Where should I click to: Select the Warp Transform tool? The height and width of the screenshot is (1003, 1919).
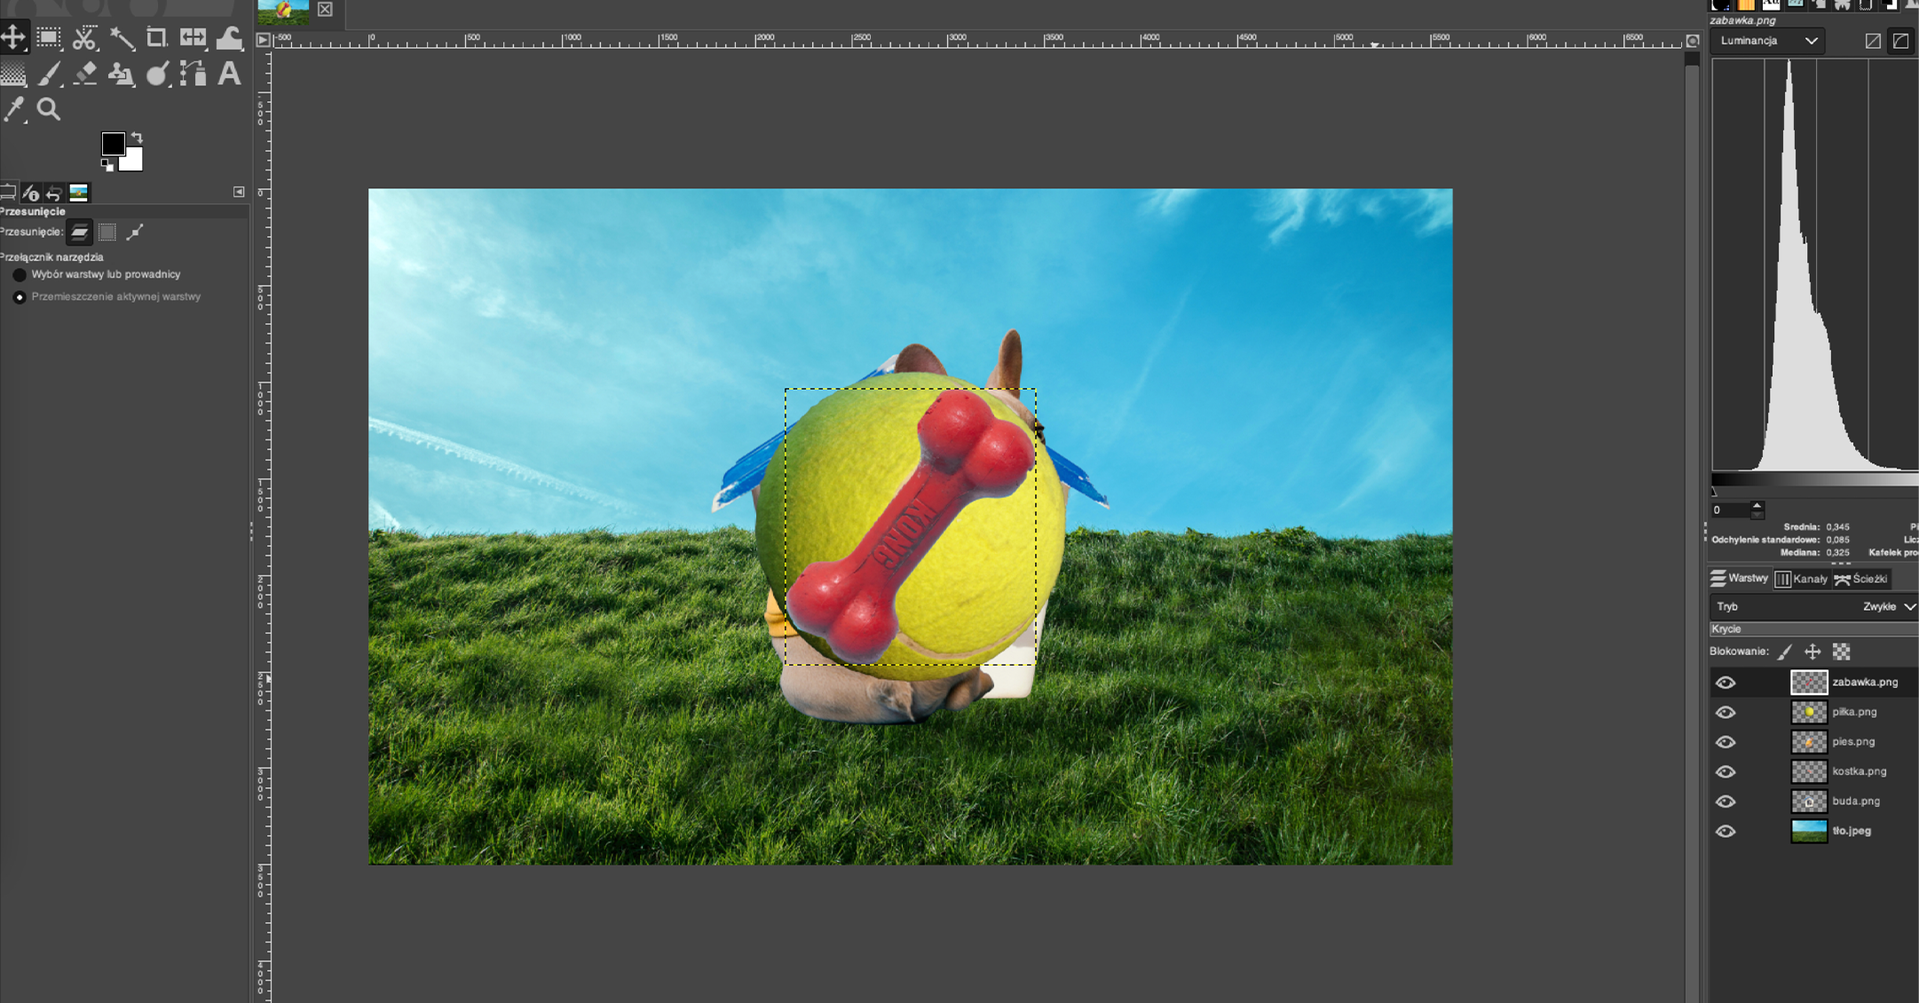click(x=229, y=38)
